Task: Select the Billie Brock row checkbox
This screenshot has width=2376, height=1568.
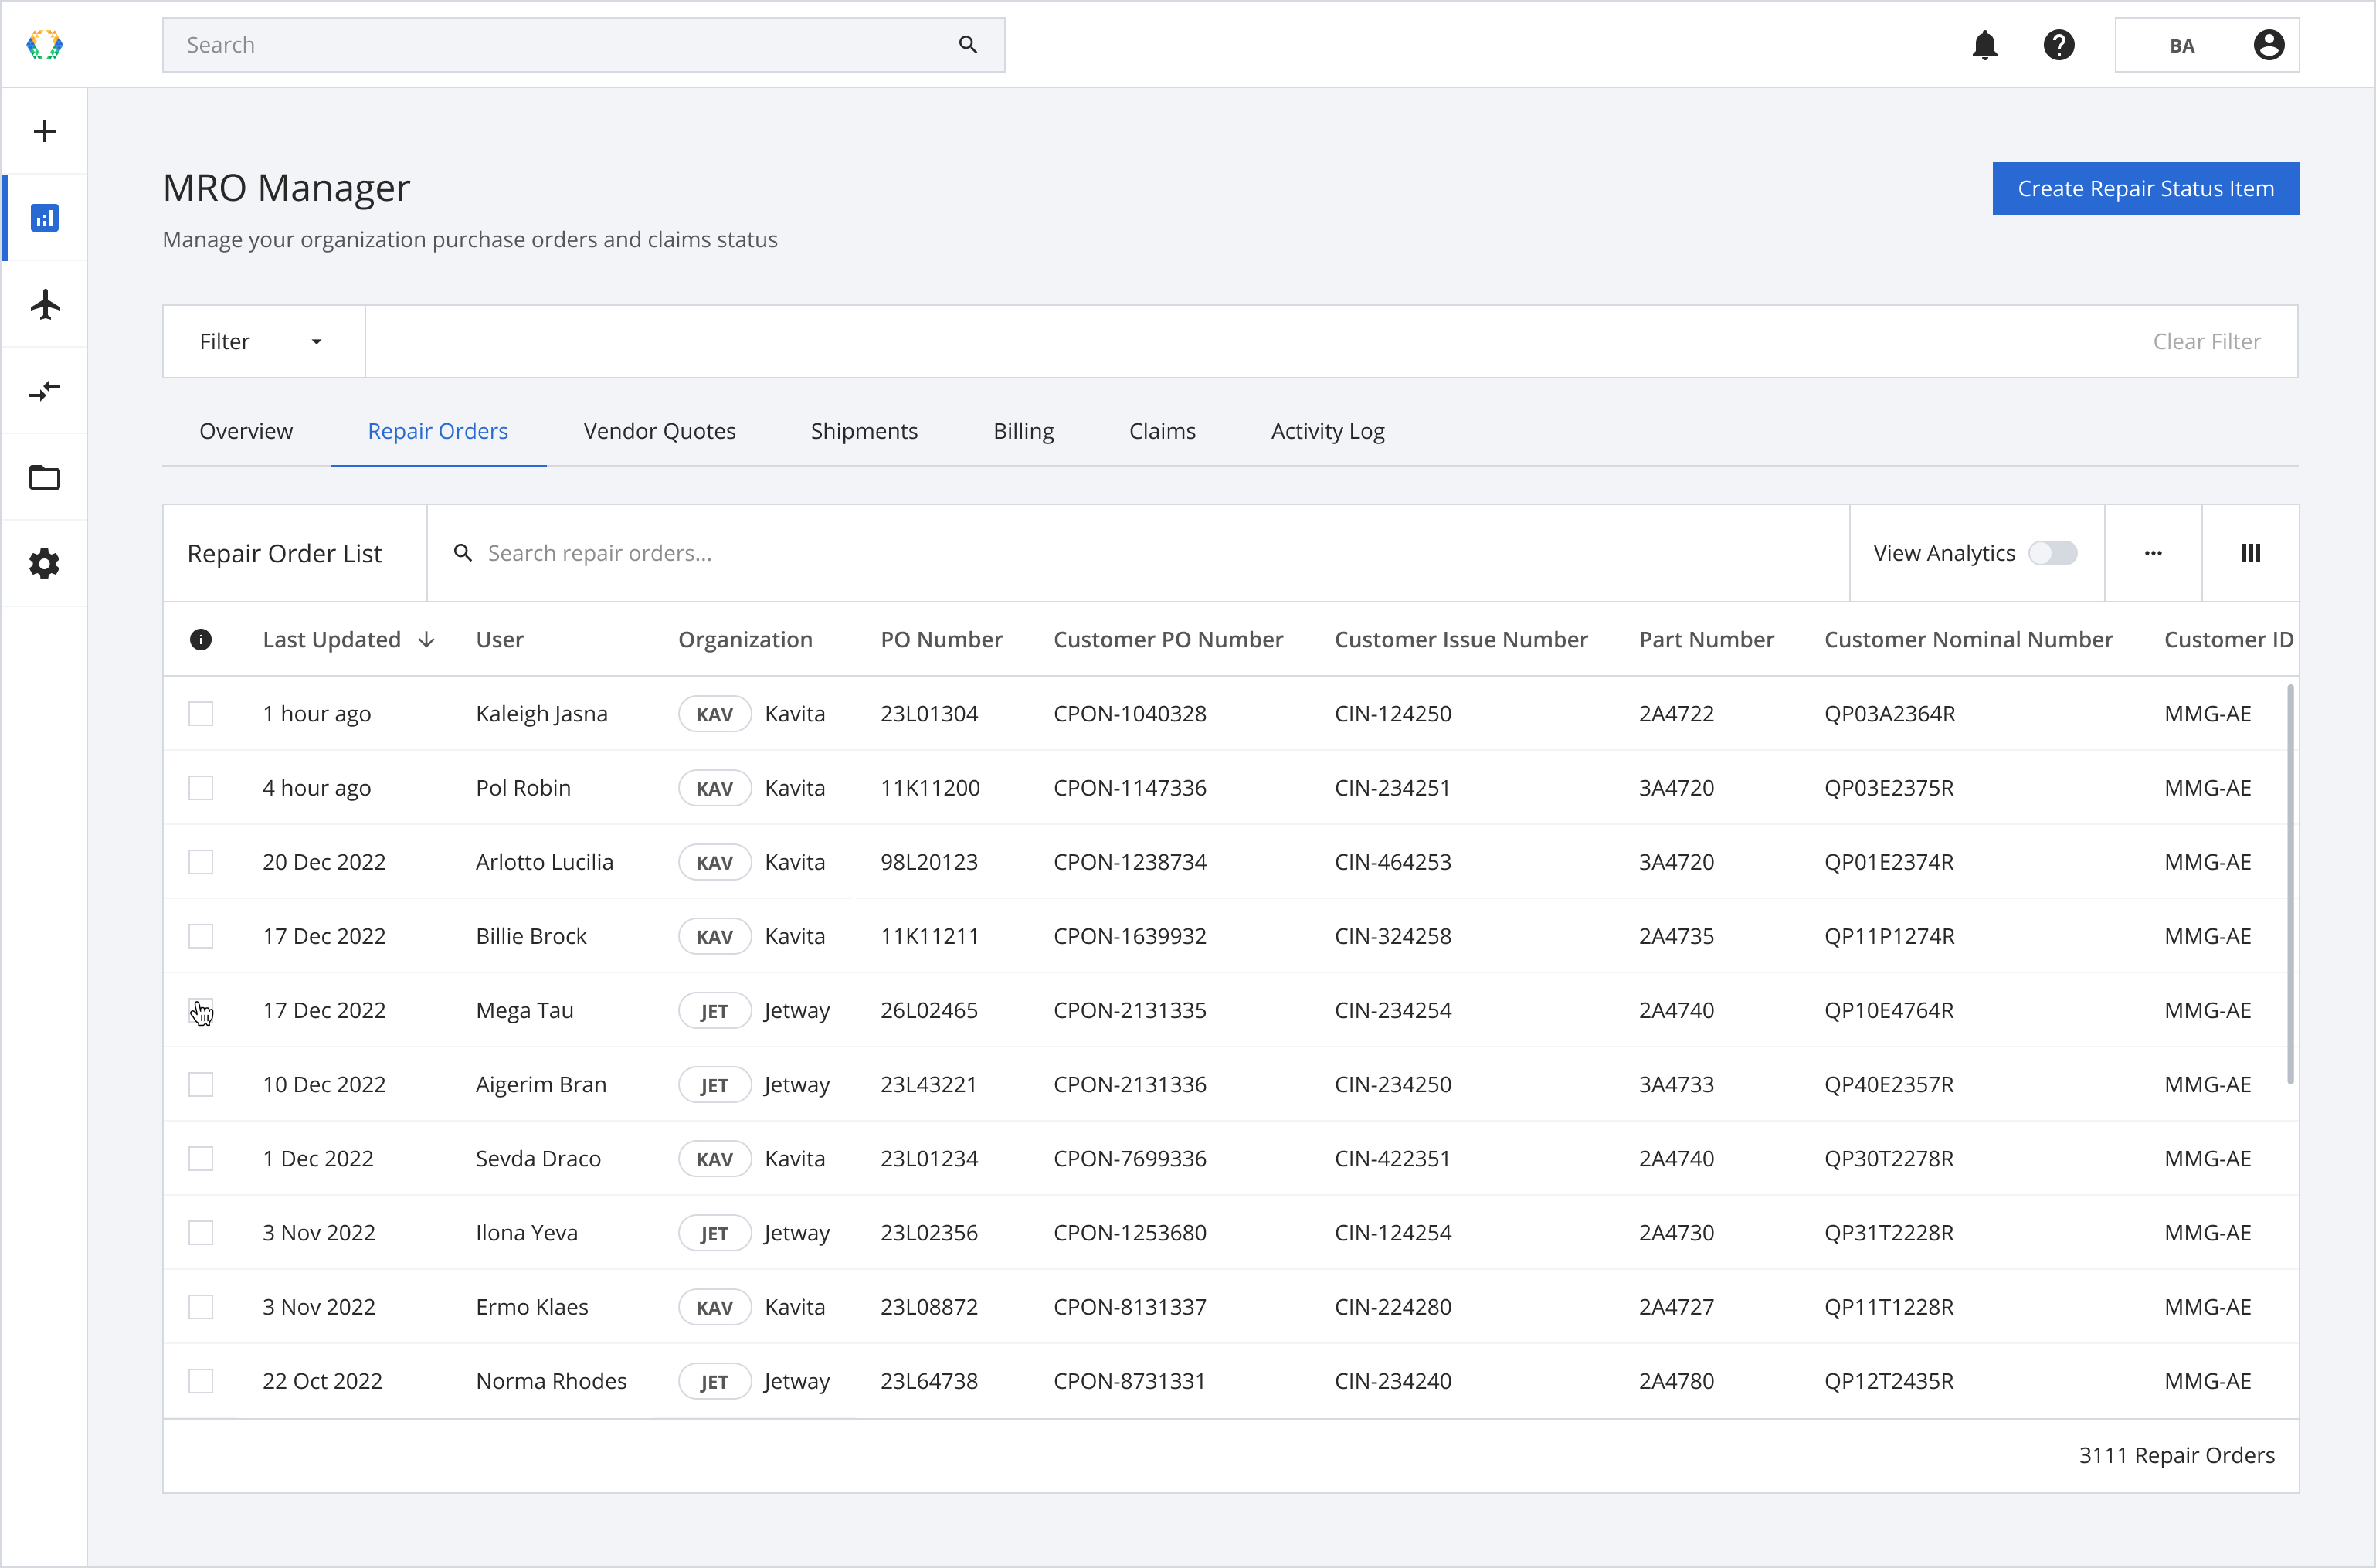Action: (x=200, y=936)
